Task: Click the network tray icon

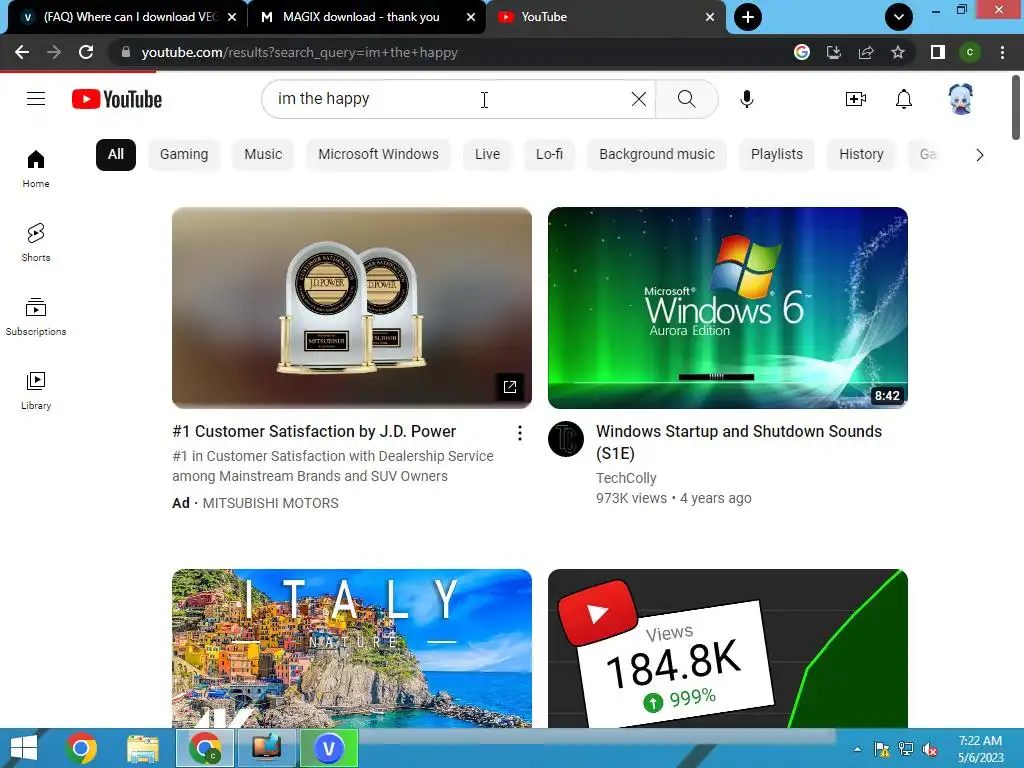Action: point(906,749)
